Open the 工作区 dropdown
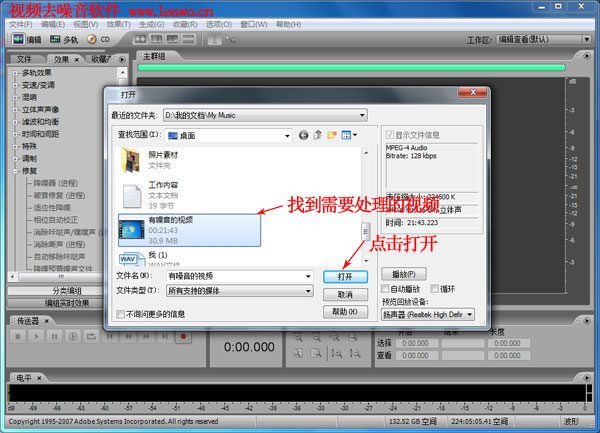 point(587,39)
